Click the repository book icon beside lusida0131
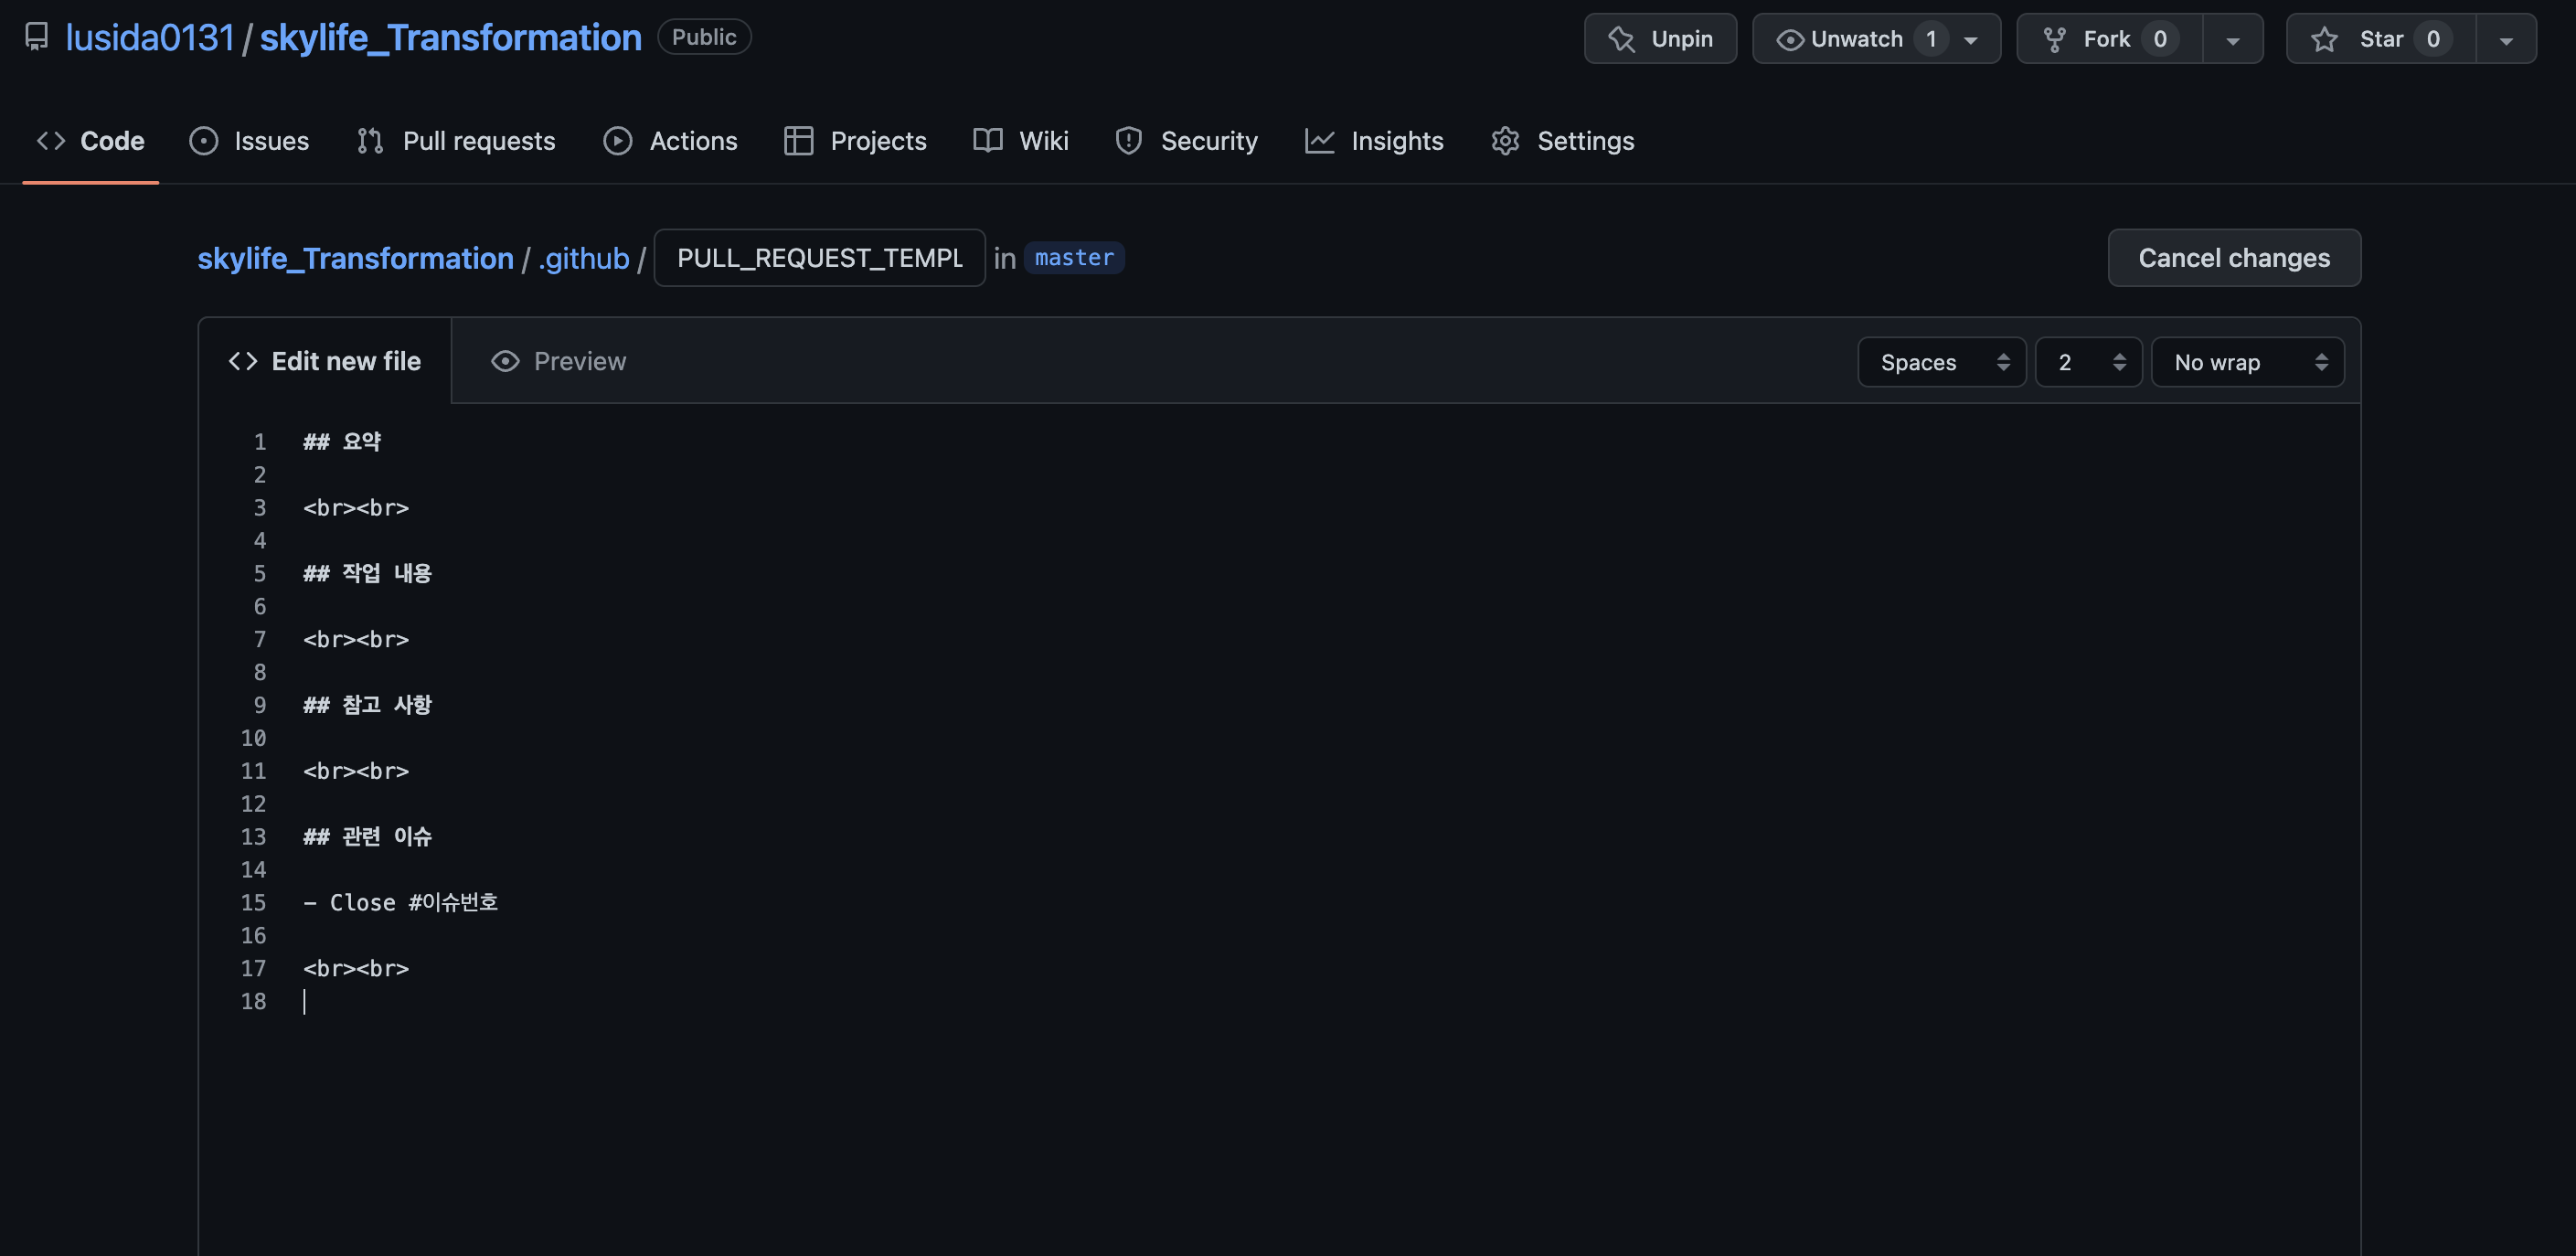The image size is (2576, 1256). tap(37, 37)
